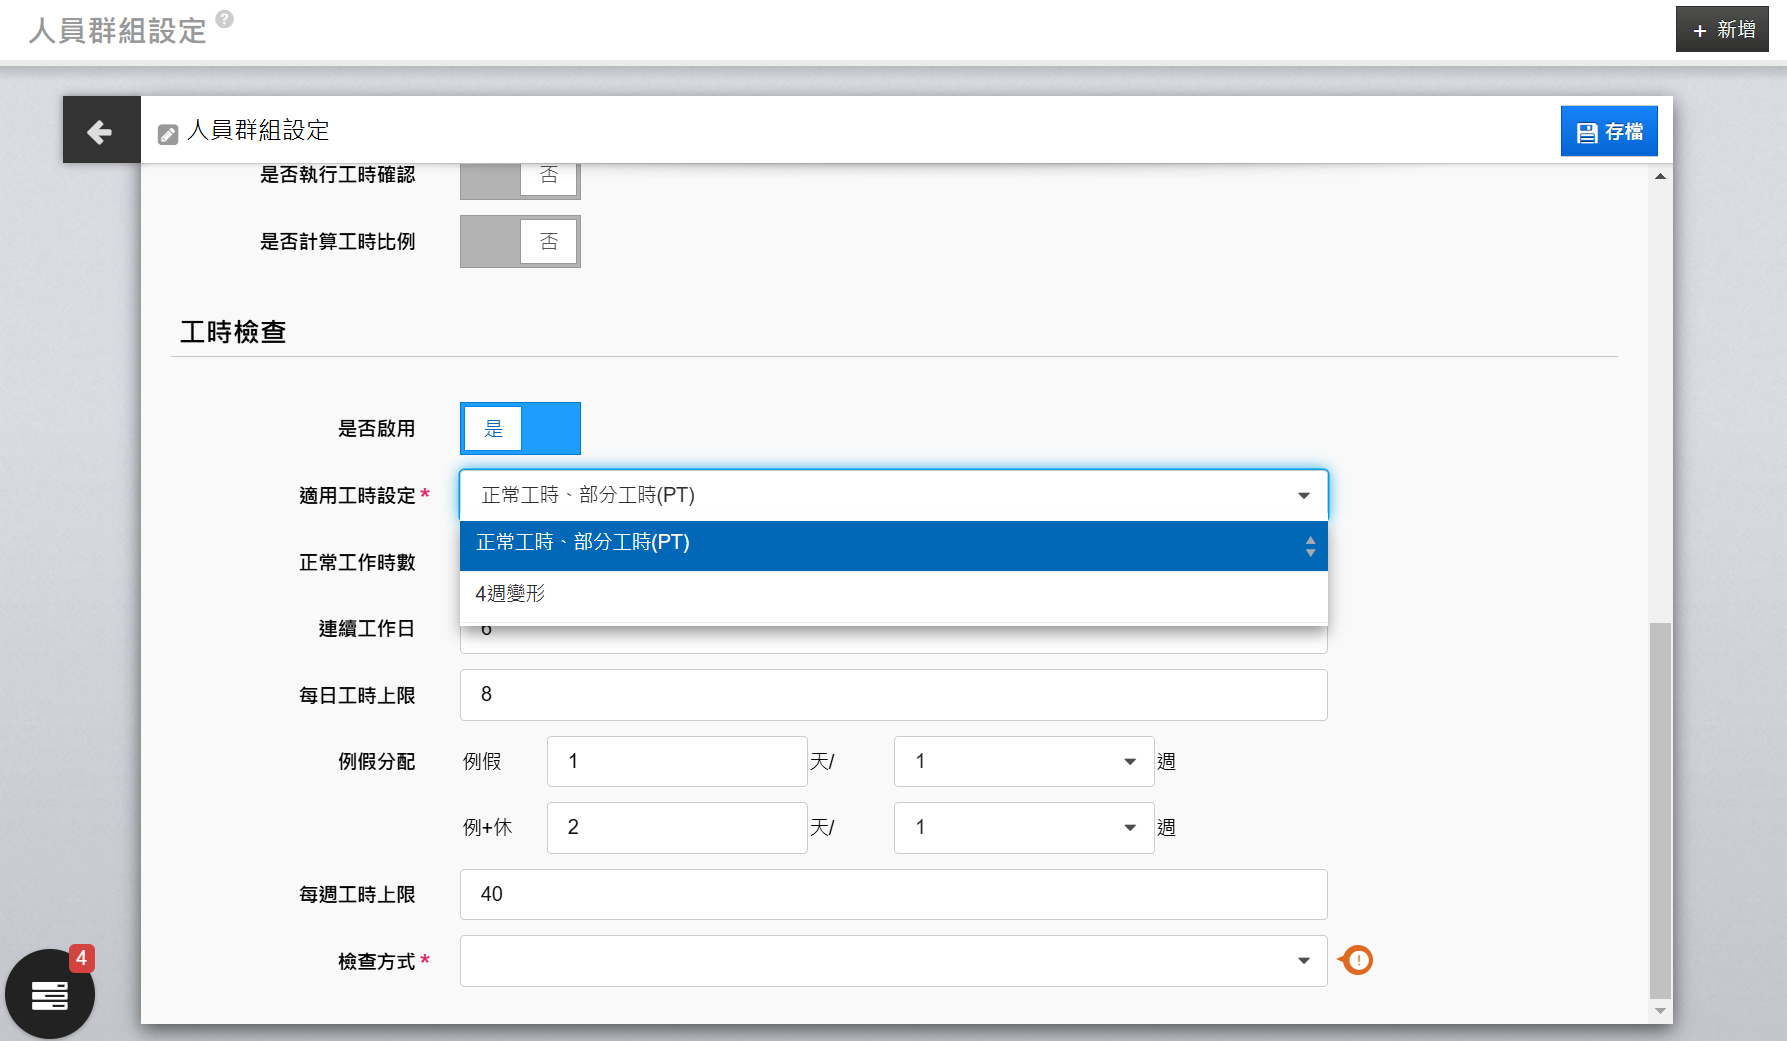The width and height of the screenshot is (1787, 1041).
Task: Click the scrollbar down arrow
Action: pyautogui.click(x=1660, y=1011)
